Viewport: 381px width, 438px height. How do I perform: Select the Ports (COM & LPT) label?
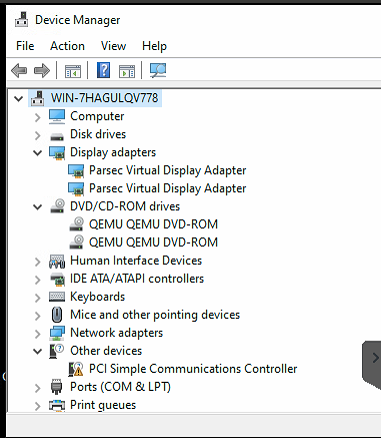120,387
